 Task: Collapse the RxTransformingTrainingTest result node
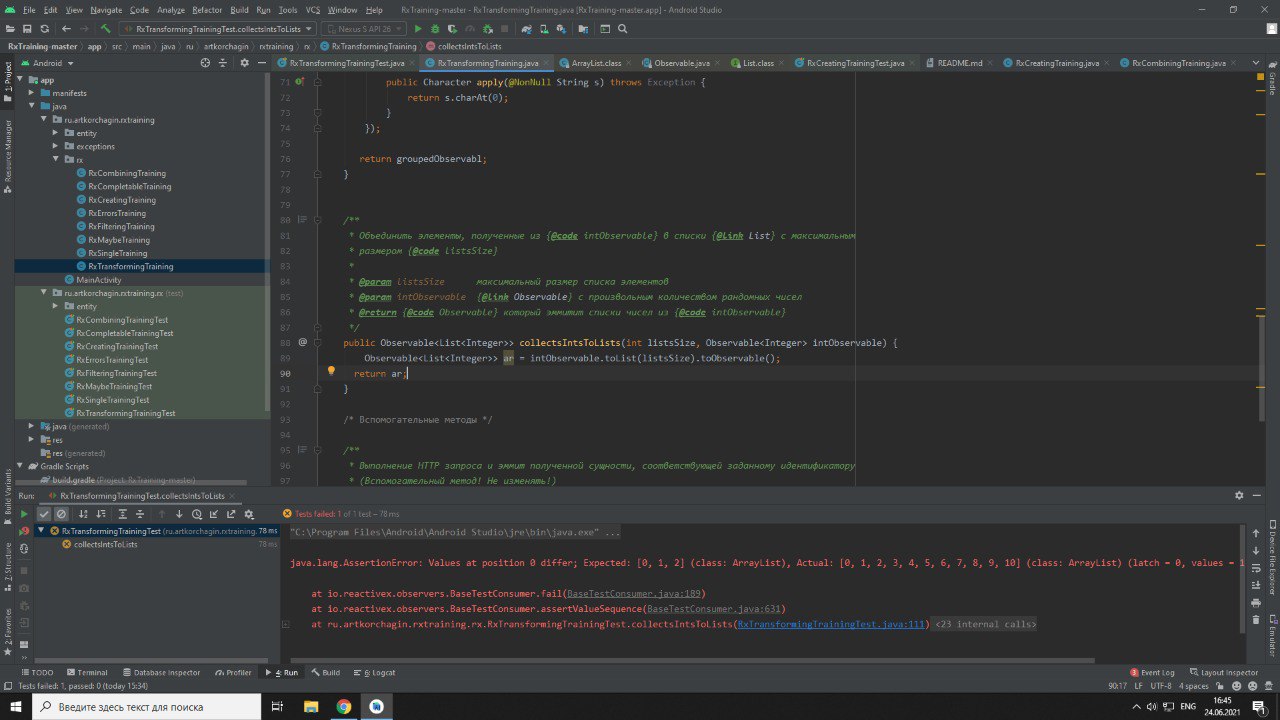pyautogui.click(x=41, y=531)
